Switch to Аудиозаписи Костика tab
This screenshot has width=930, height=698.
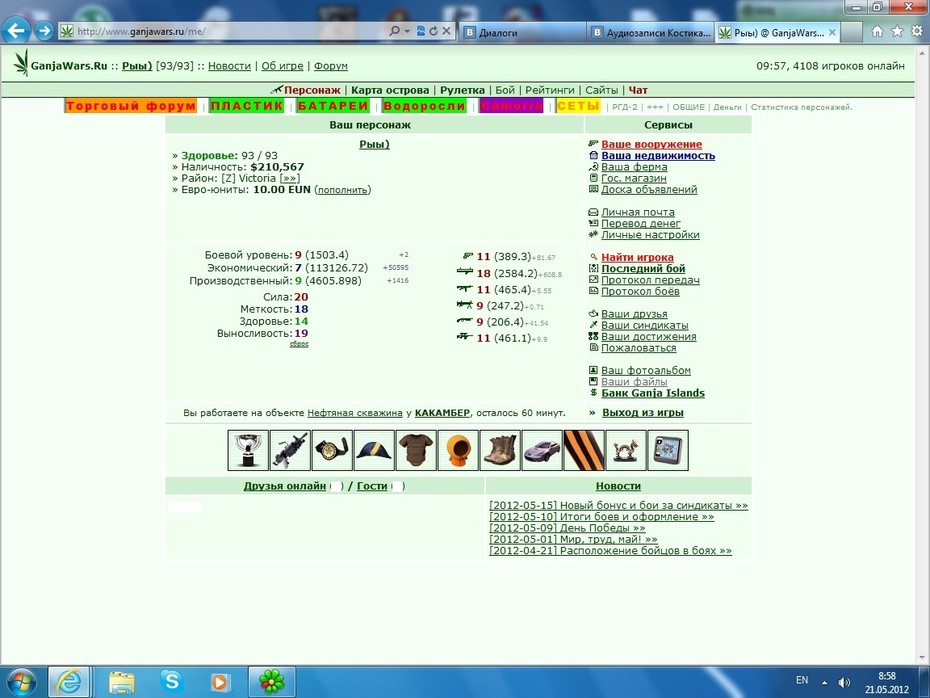point(651,33)
